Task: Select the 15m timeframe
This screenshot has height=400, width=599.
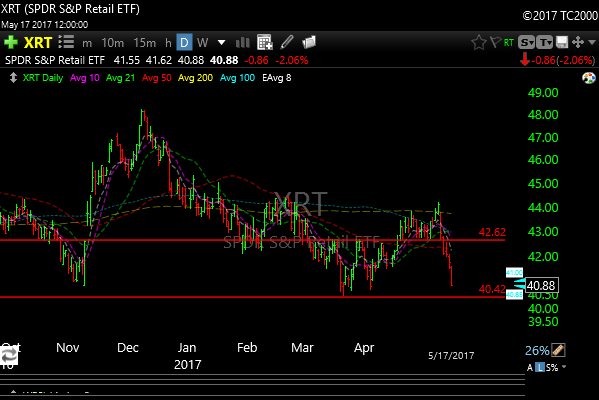Action: [x=145, y=43]
